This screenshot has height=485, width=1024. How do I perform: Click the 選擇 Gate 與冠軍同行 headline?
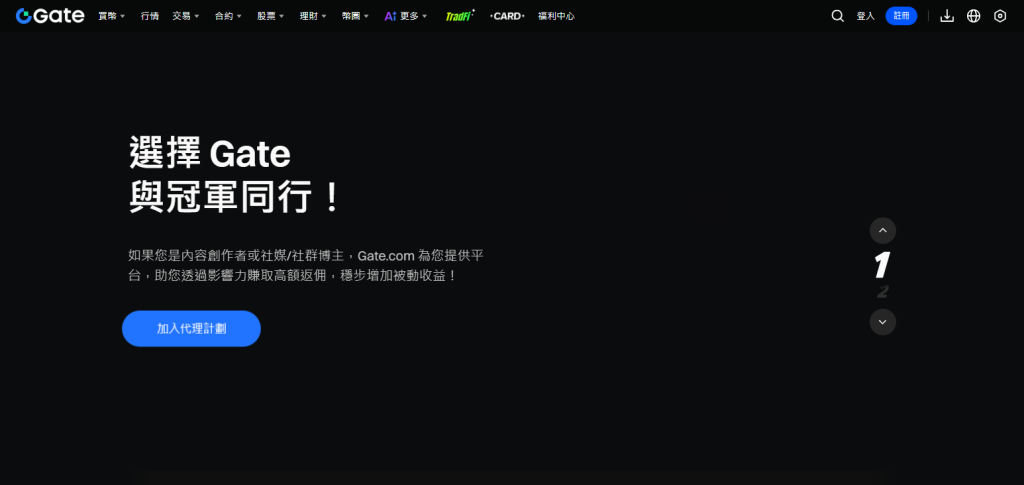235,175
